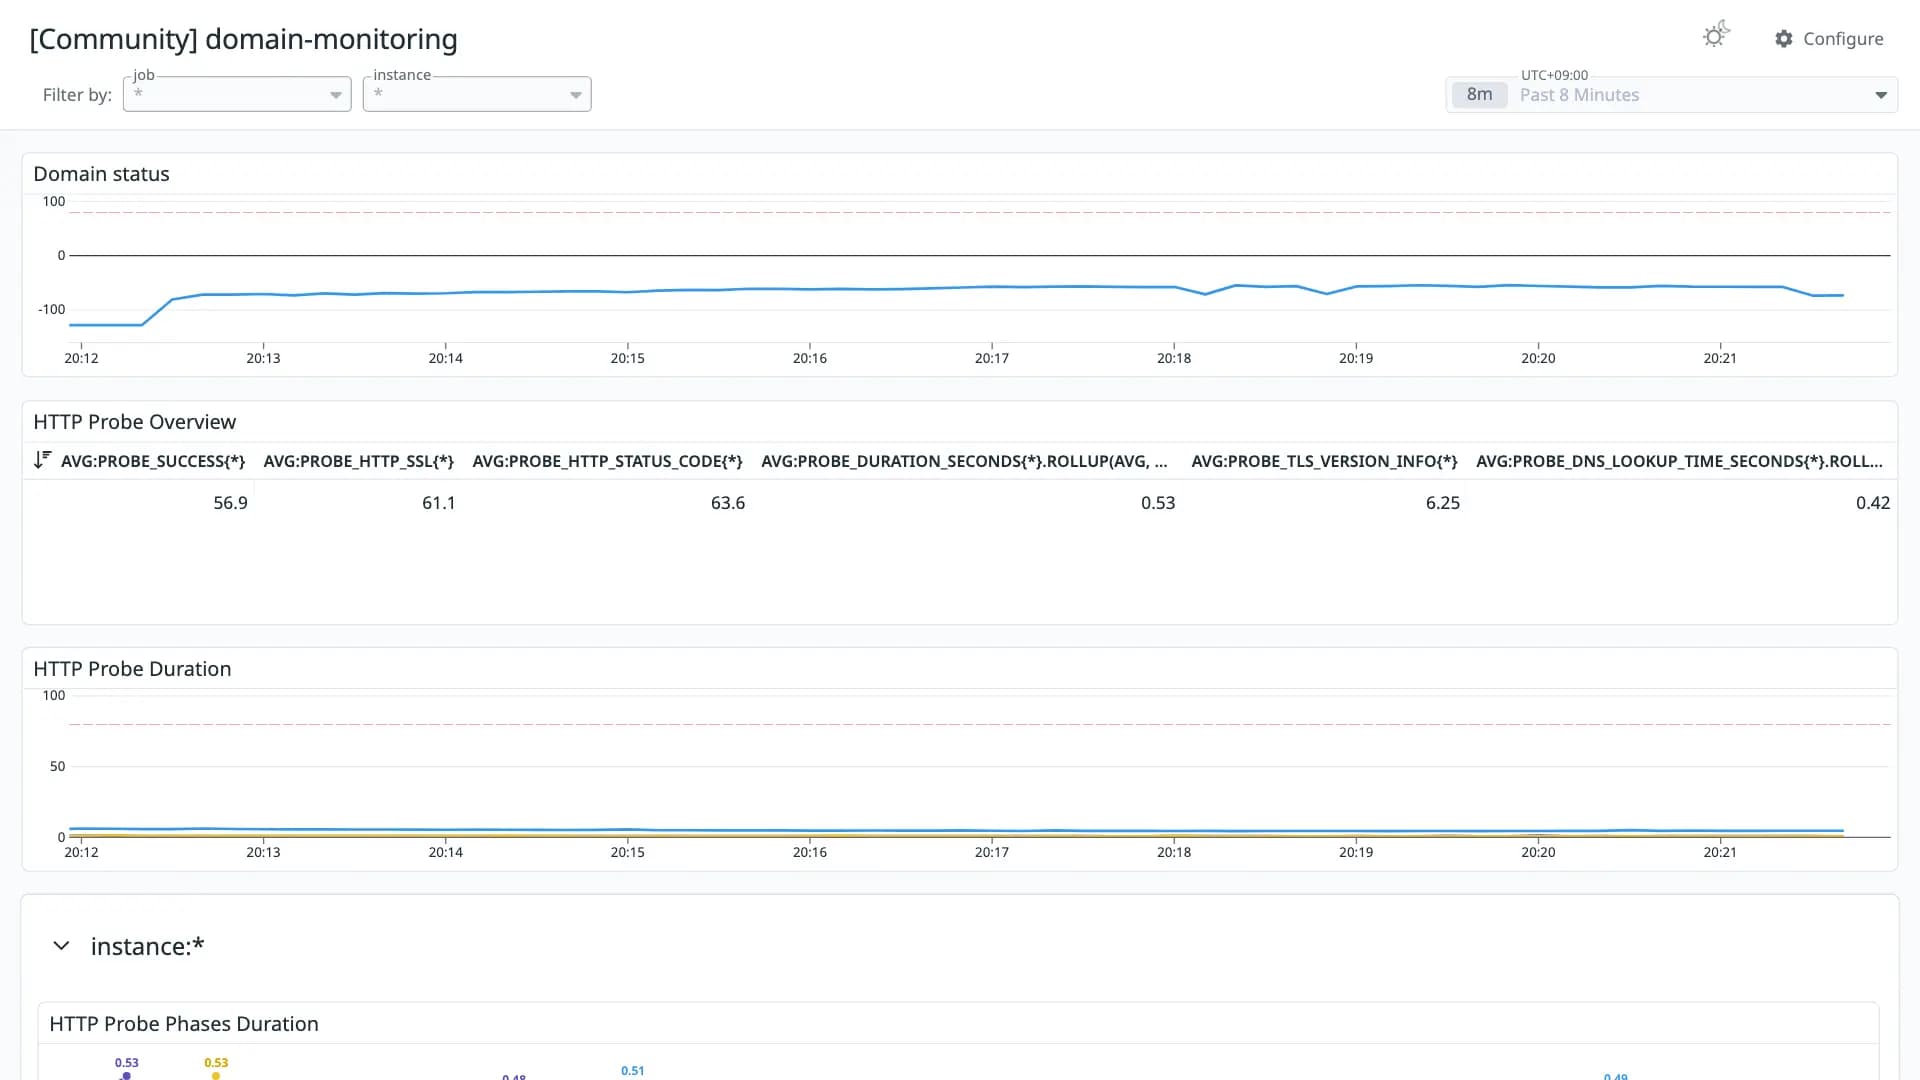This screenshot has width=1920, height=1080.
Task: Click the Domain status widget title
Action: pyautogui.click(x=101, y=174)
